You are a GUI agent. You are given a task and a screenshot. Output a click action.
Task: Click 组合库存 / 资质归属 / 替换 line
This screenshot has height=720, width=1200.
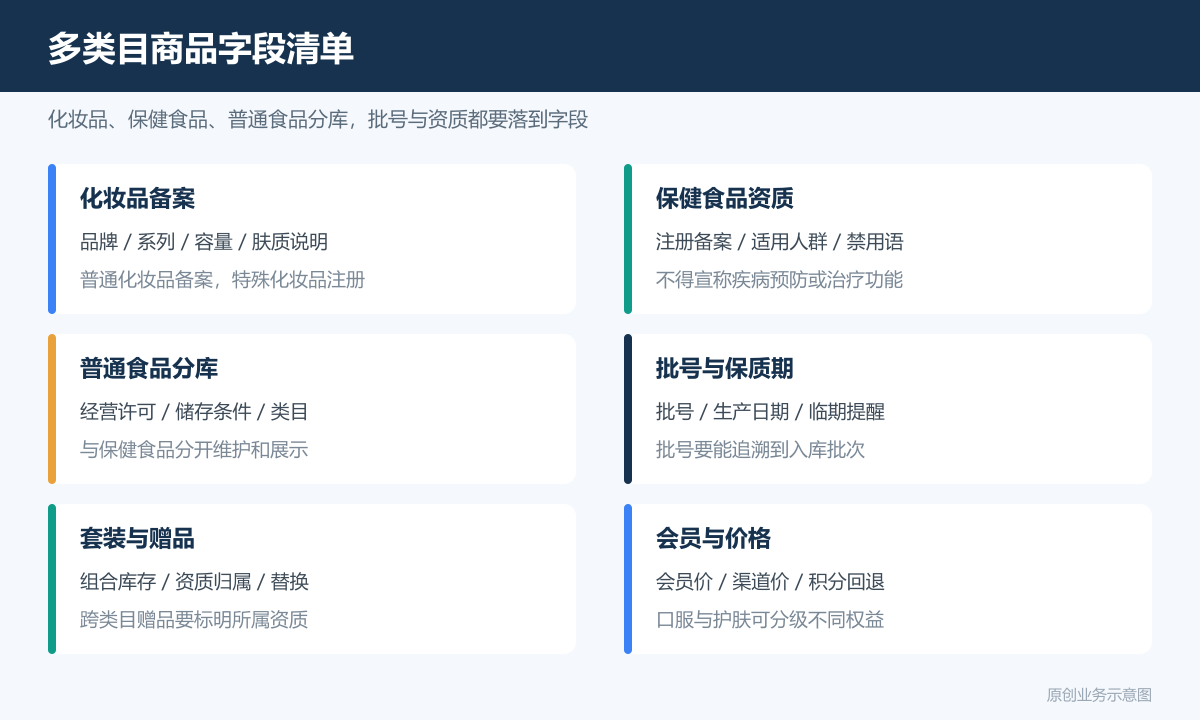(x=194, y=582)
